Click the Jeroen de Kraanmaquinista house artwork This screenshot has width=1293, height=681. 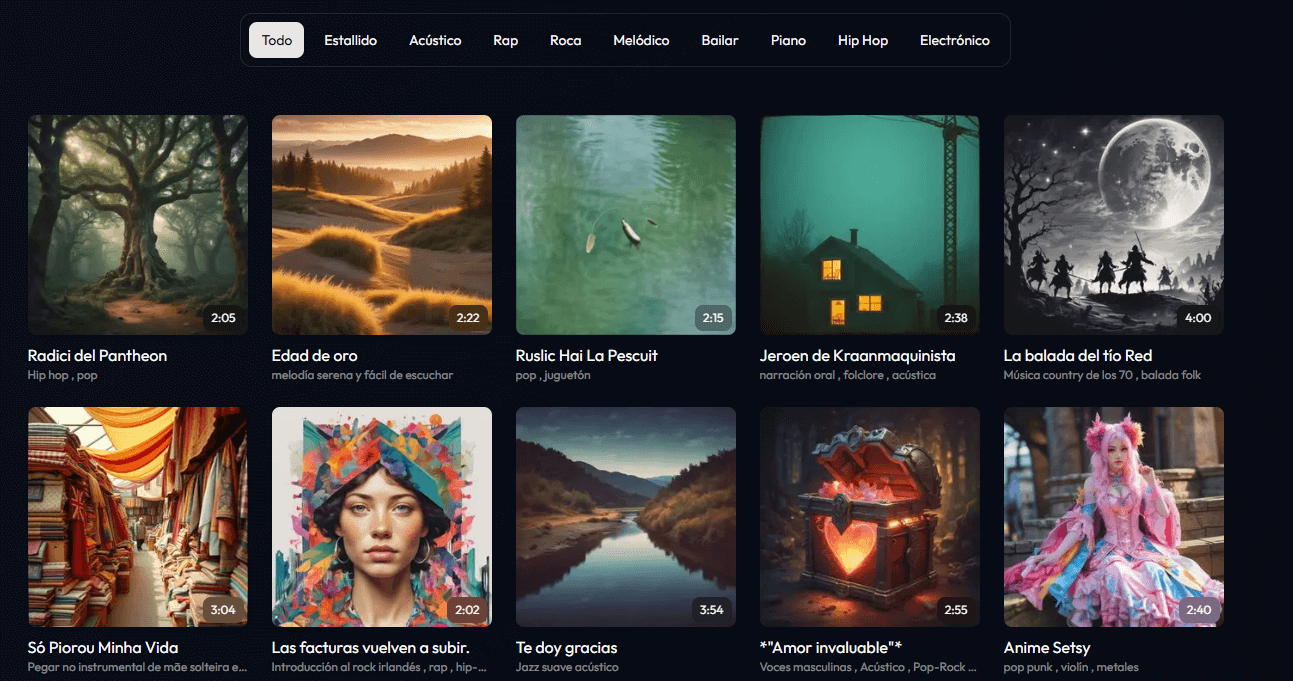coord(870,225)
